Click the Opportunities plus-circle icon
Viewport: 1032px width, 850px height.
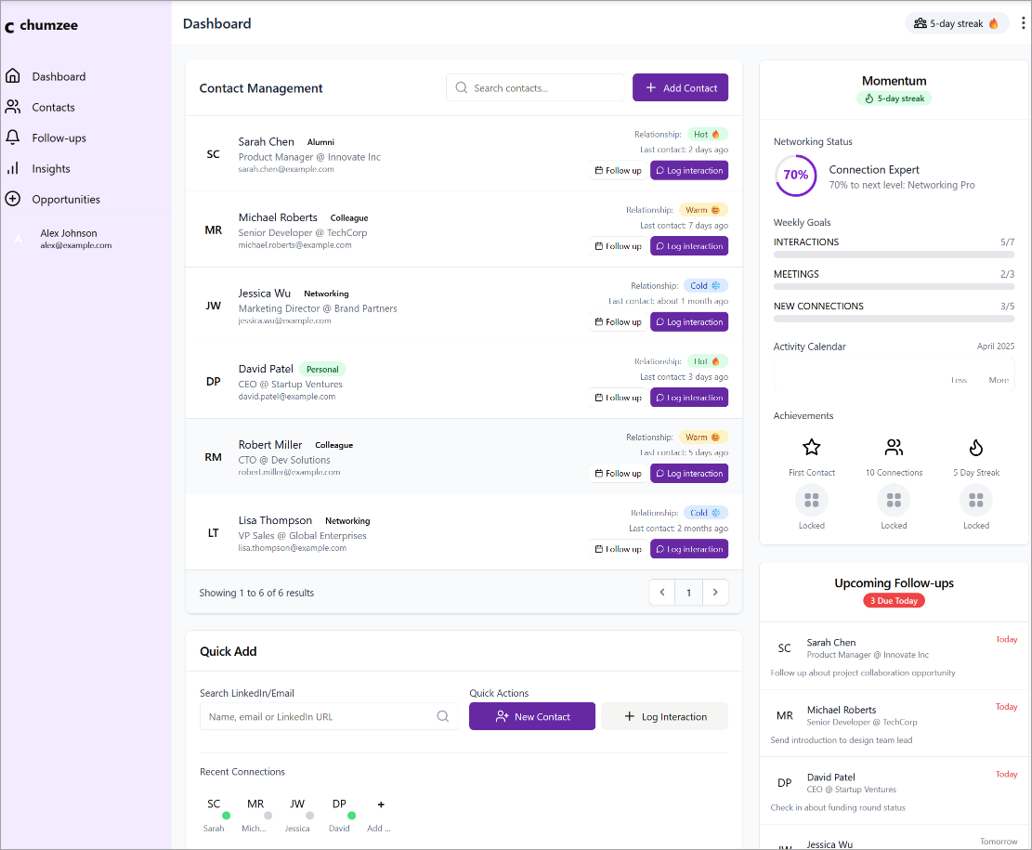(x=13, y=199)
